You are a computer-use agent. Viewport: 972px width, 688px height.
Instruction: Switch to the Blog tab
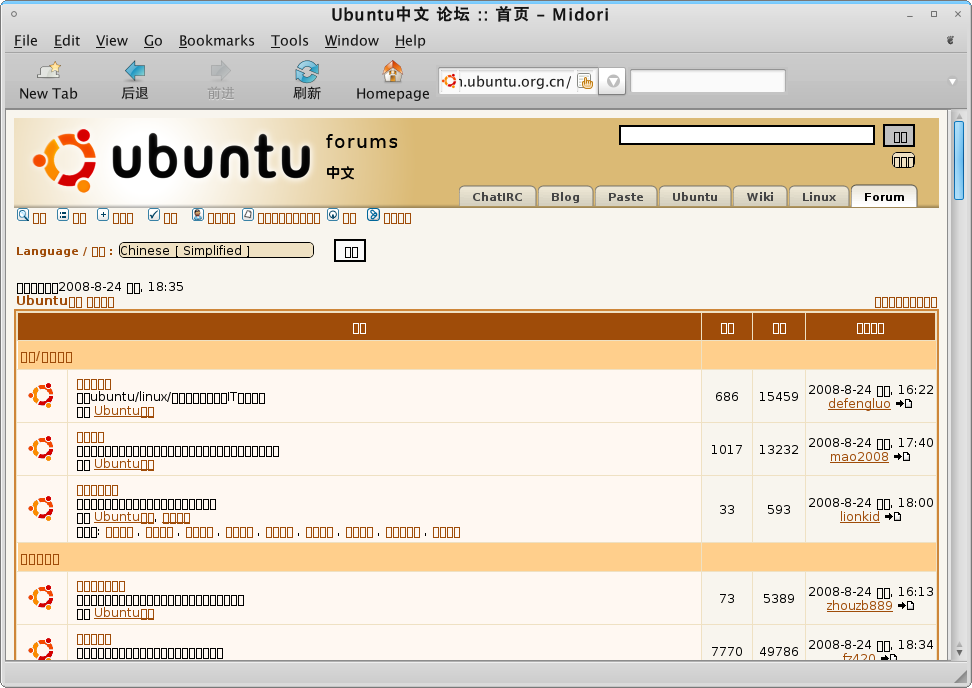click(565, 196)
